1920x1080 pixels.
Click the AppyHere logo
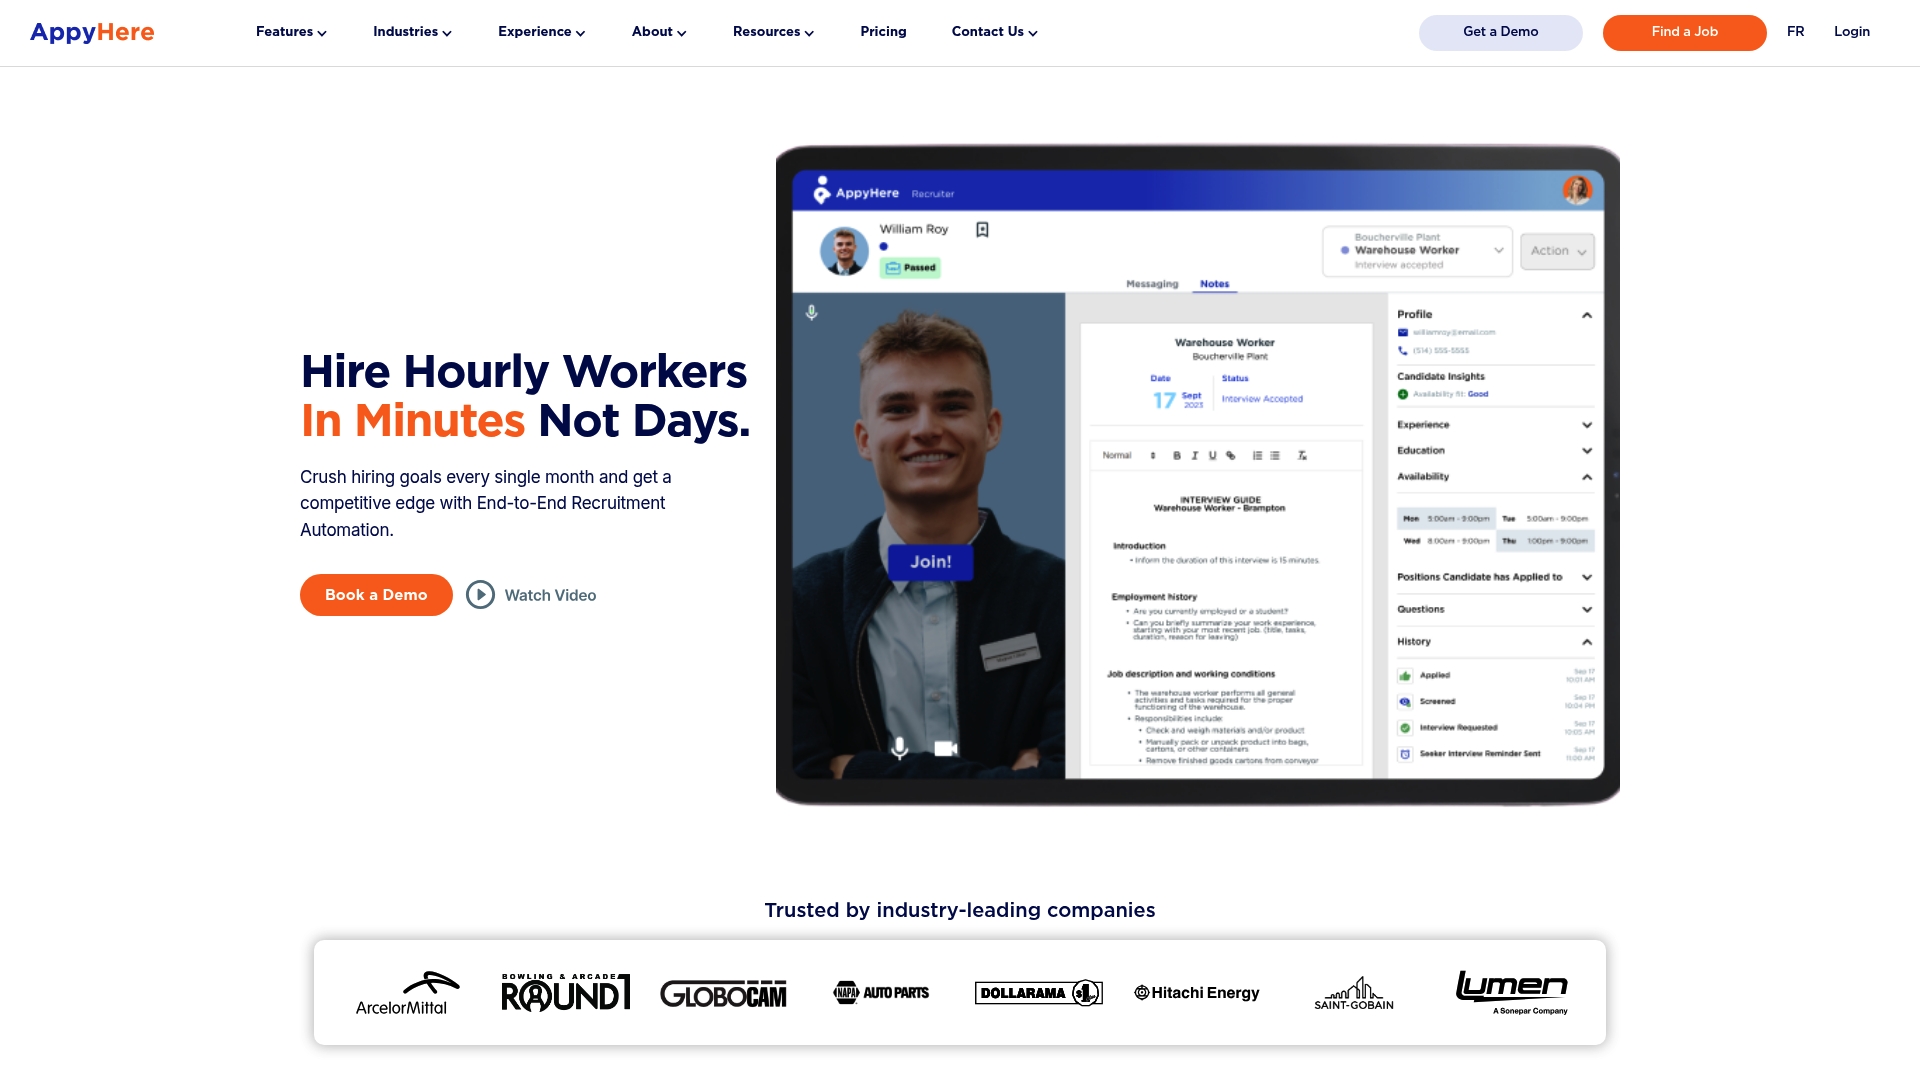(92, 32)
